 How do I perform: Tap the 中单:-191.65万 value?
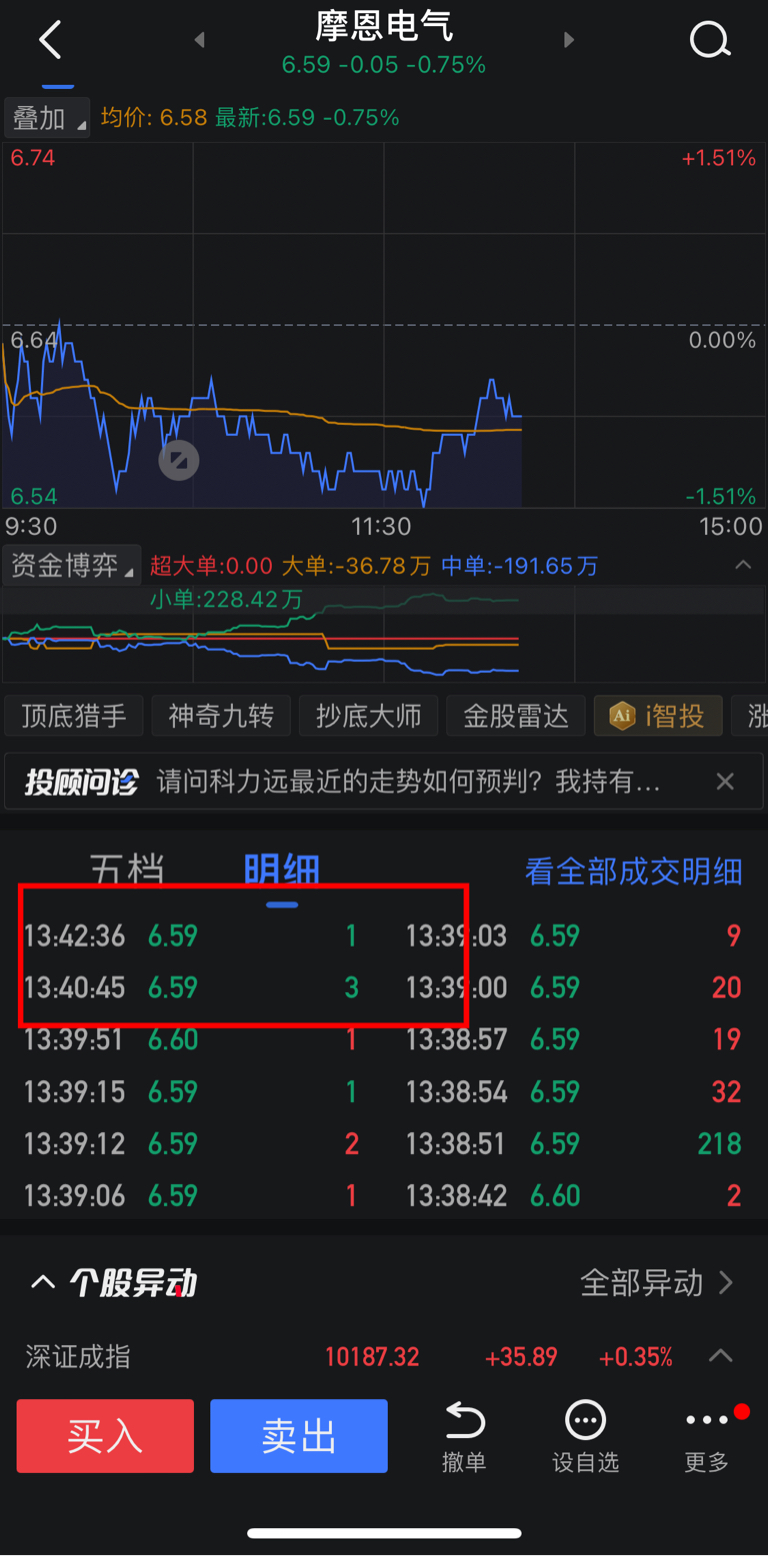click(x=520, y=566)
